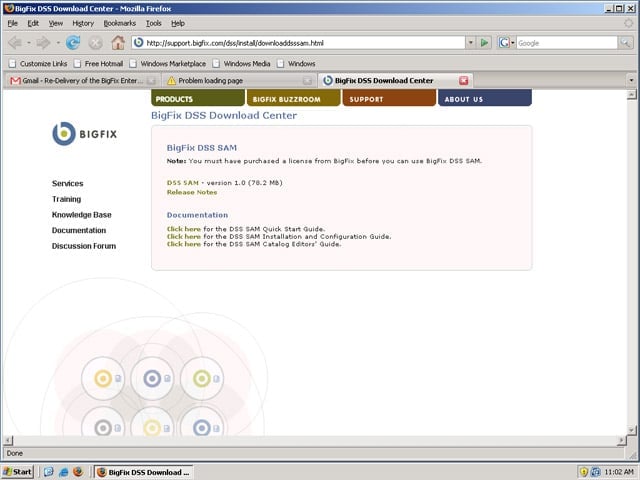640x480 pixels.
Task: Open the Release Notes link
Action: pos(192,192)
